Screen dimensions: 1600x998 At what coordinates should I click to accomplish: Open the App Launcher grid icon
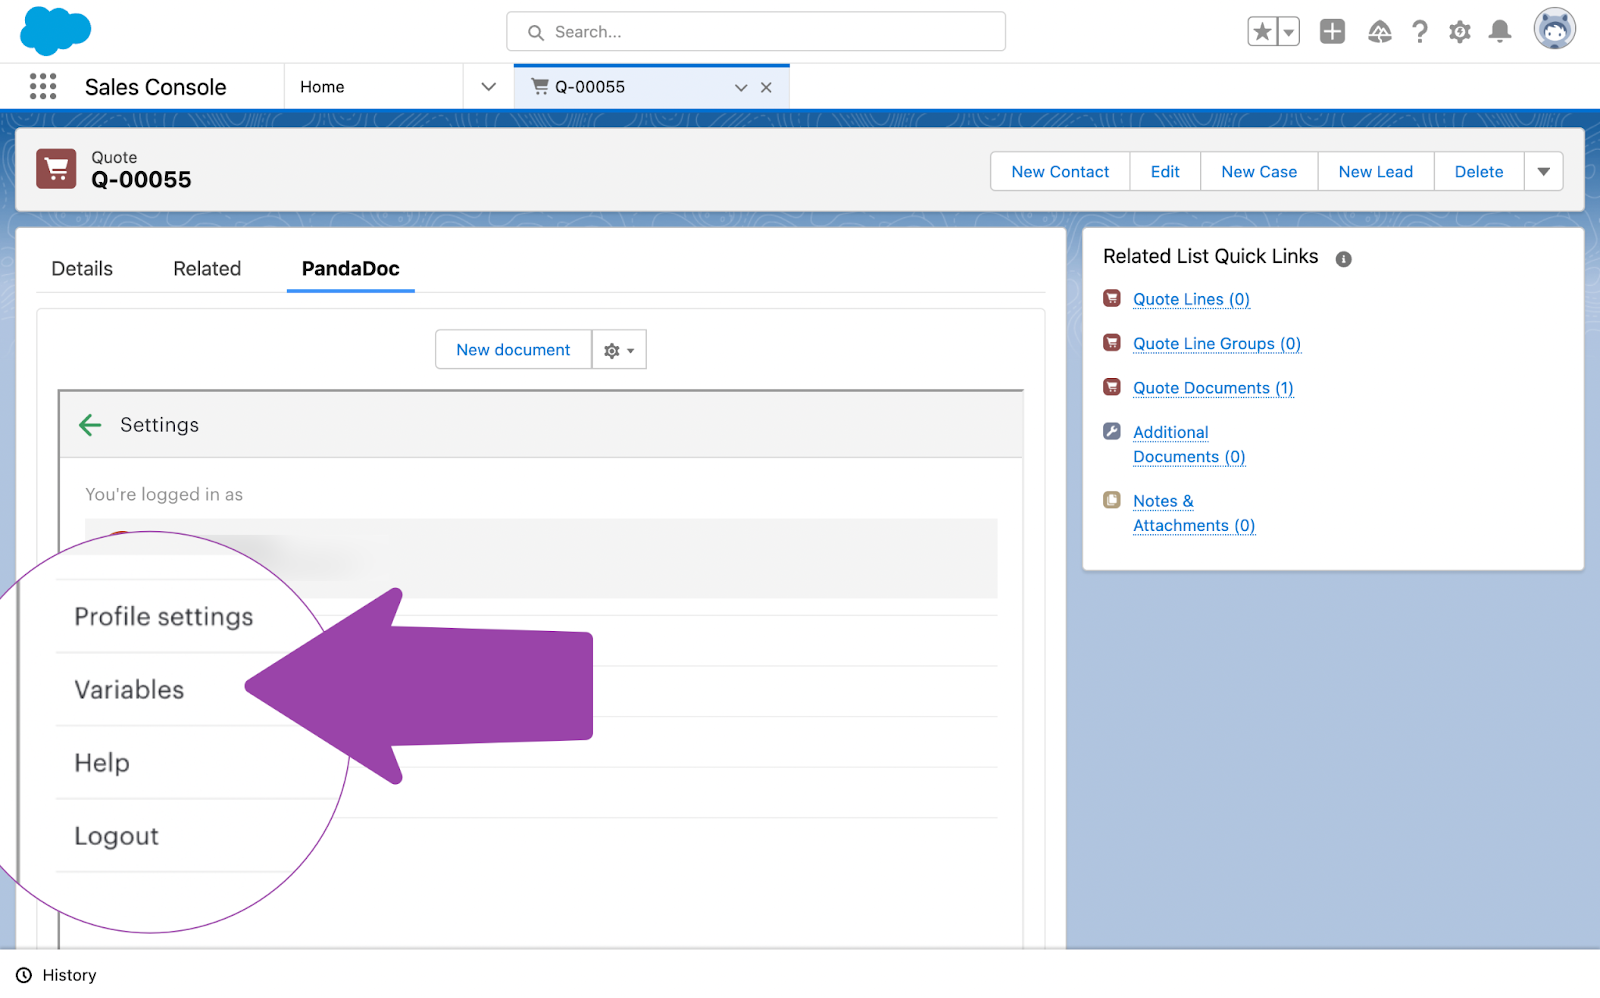[43, 87]
